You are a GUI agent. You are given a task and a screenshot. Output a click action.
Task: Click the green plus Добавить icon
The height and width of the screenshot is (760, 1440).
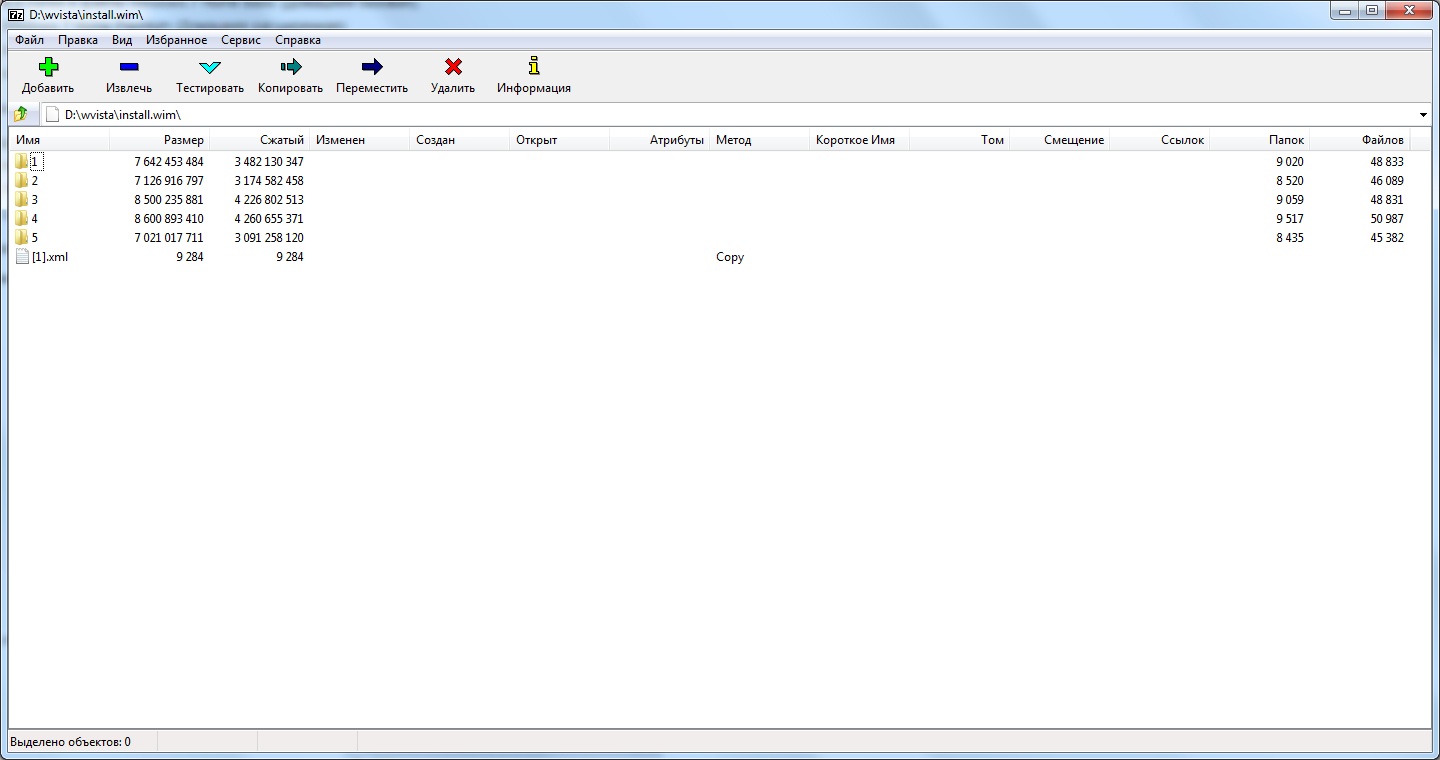pos(48,67)
